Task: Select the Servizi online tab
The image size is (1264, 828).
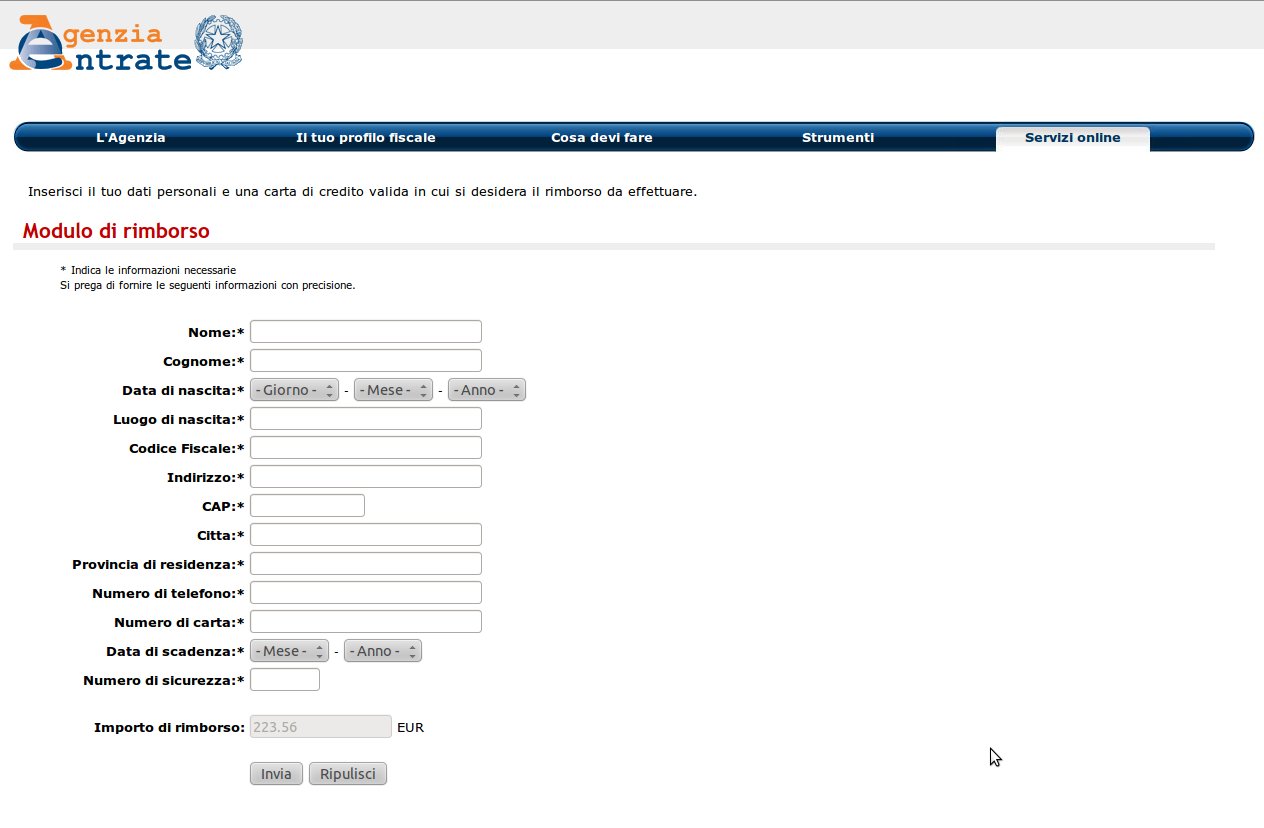Action: click(1073, 138)
